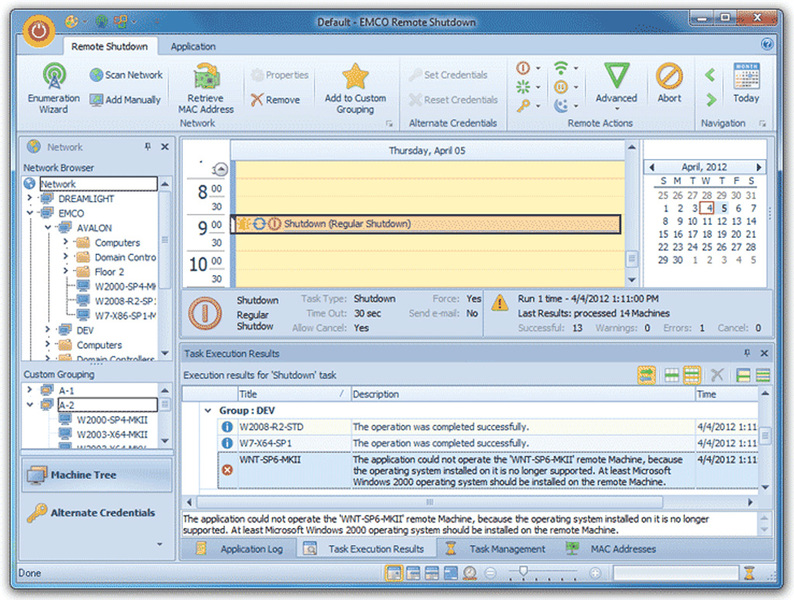This screenshot has height=600, width=794.
Task: Toggle the first status bar day view icon
Action: click(393, 573)
